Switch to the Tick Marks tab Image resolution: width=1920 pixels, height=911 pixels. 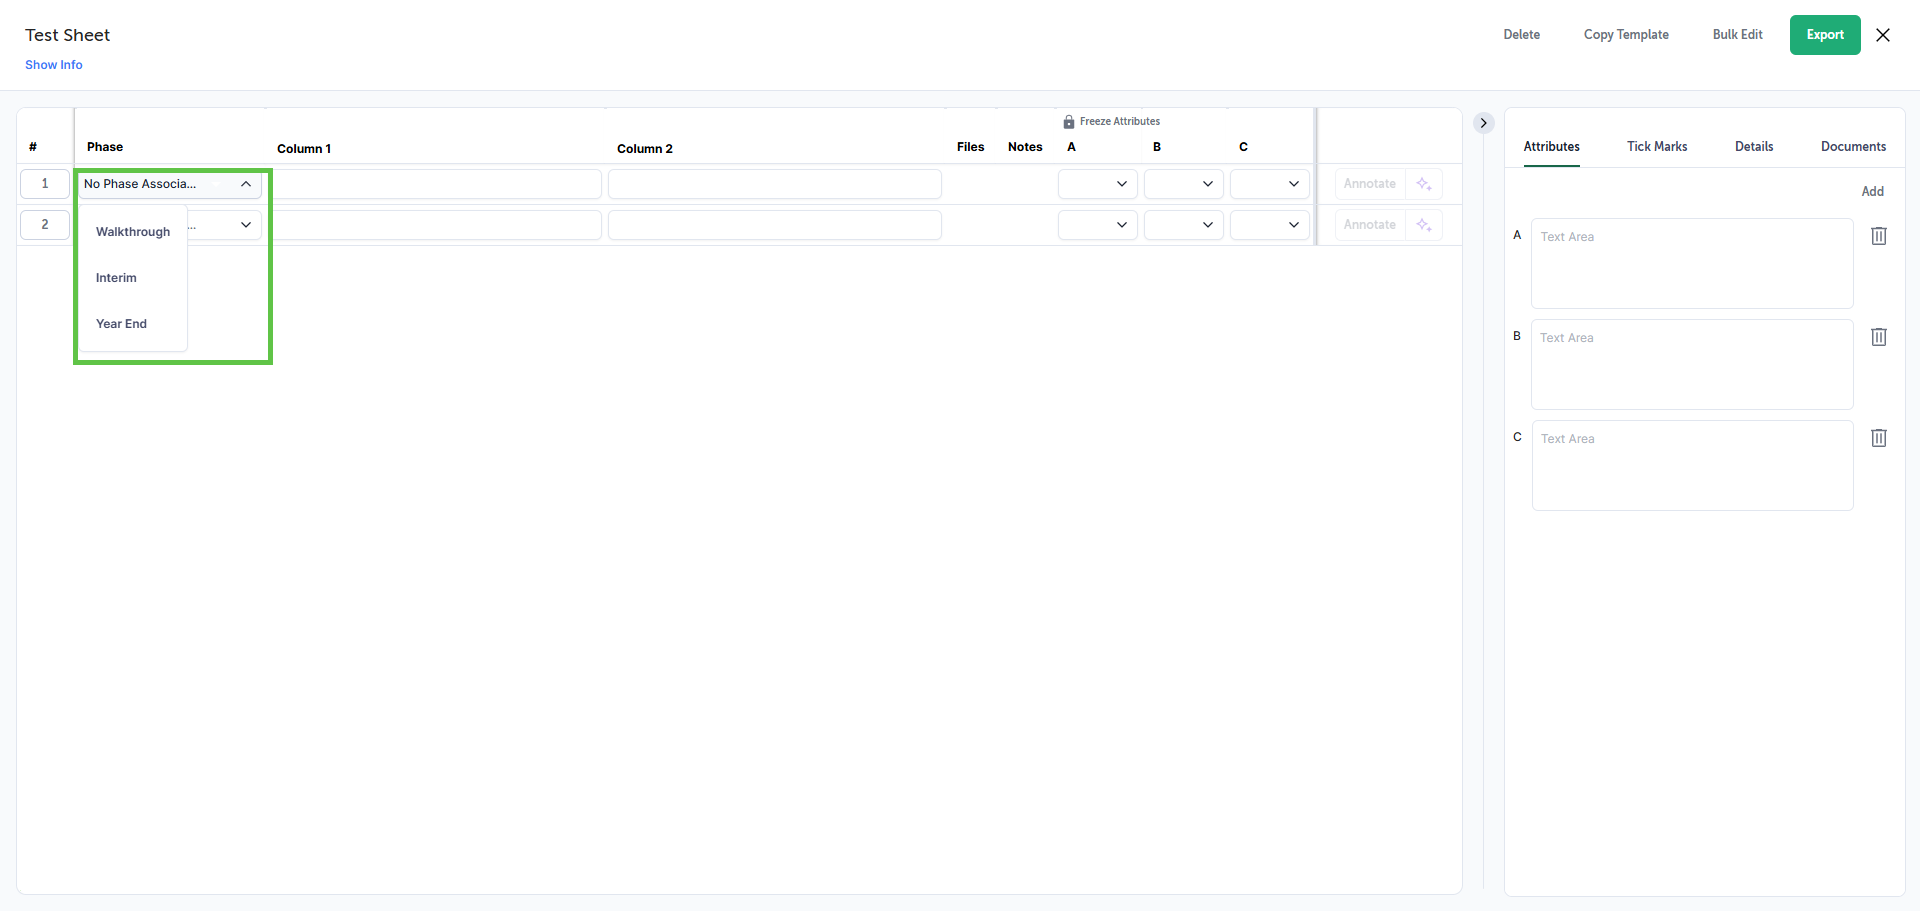[1657, 146]
